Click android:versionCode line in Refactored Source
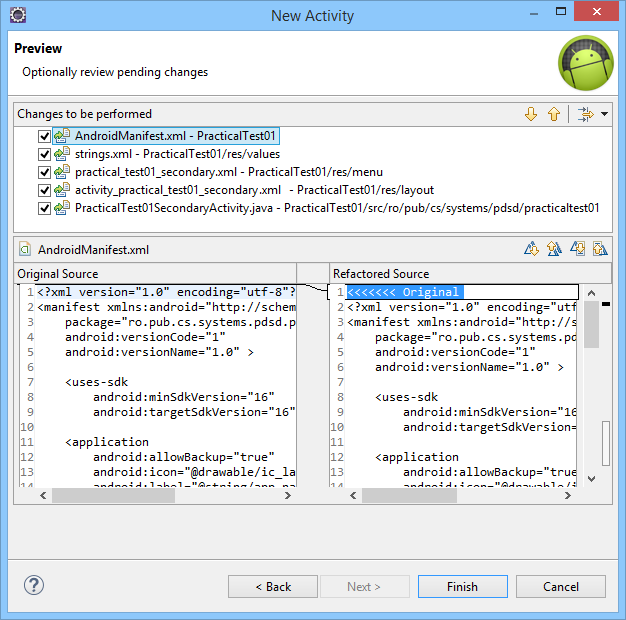 pos(455,352)
